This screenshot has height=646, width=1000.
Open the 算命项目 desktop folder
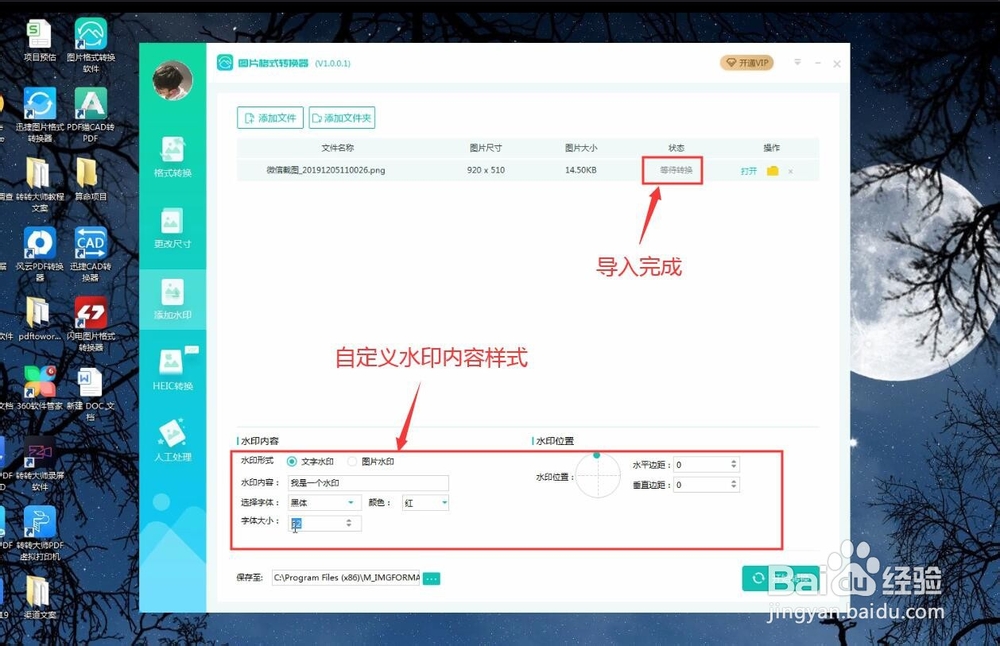coord(91,180)
